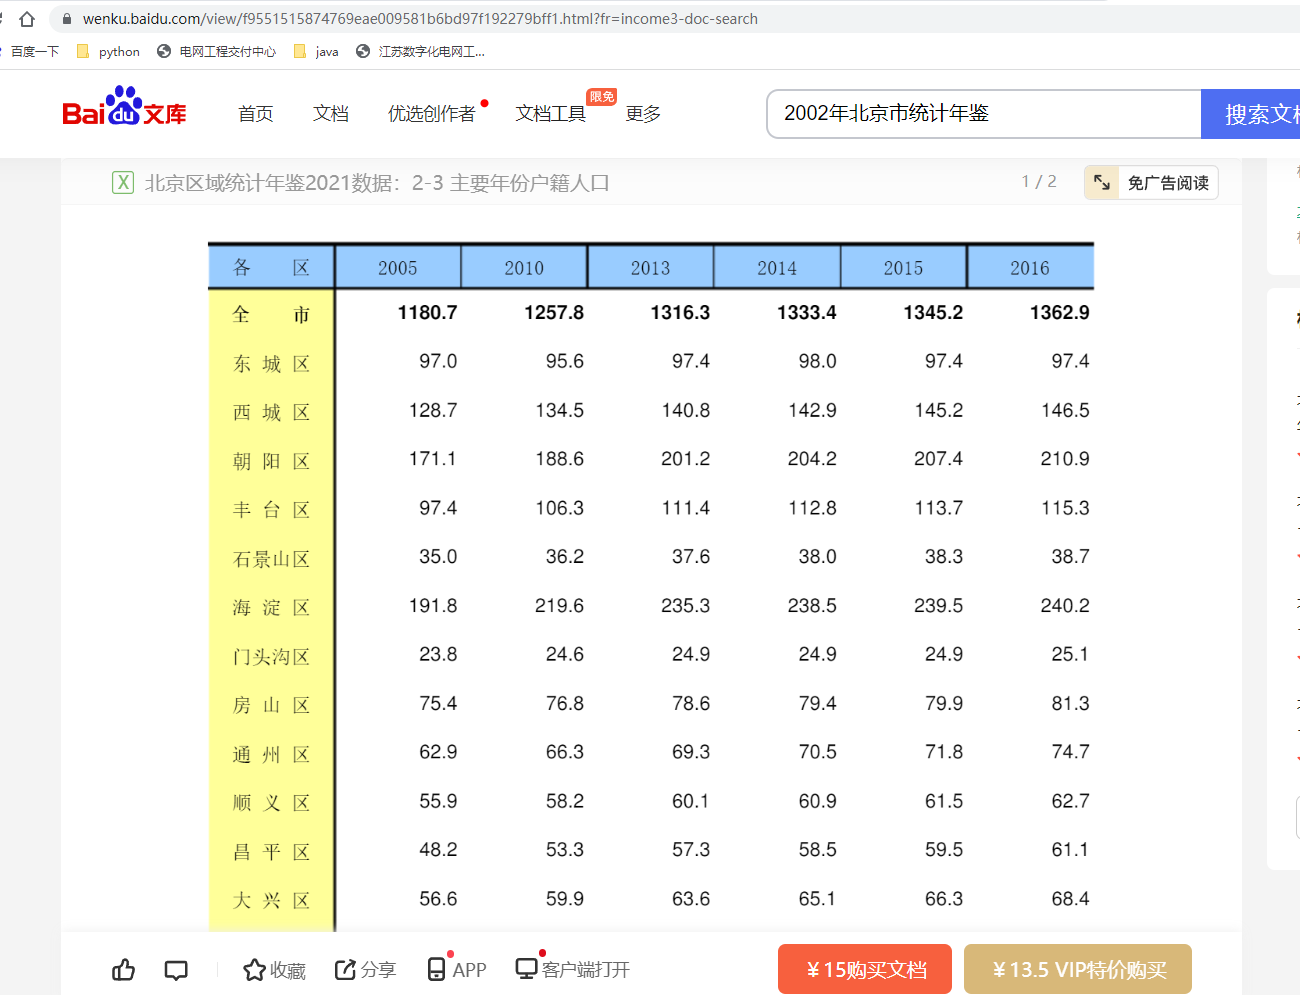Open the python bookmark folder
This screenshot has height=995, width=1300.
[x=108, y=51]
